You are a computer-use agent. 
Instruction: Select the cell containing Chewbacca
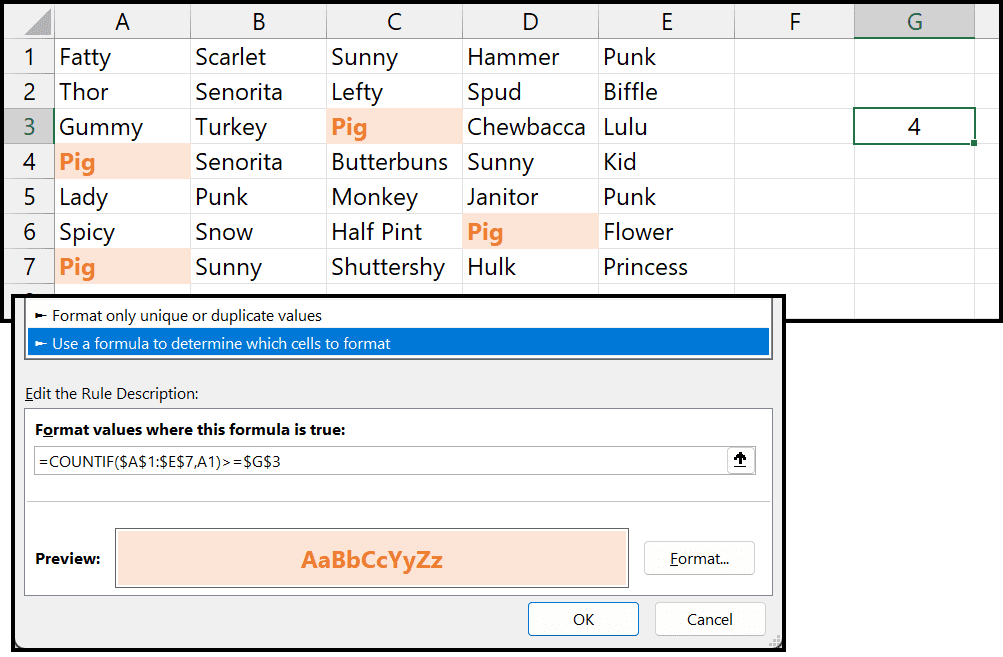529,126
